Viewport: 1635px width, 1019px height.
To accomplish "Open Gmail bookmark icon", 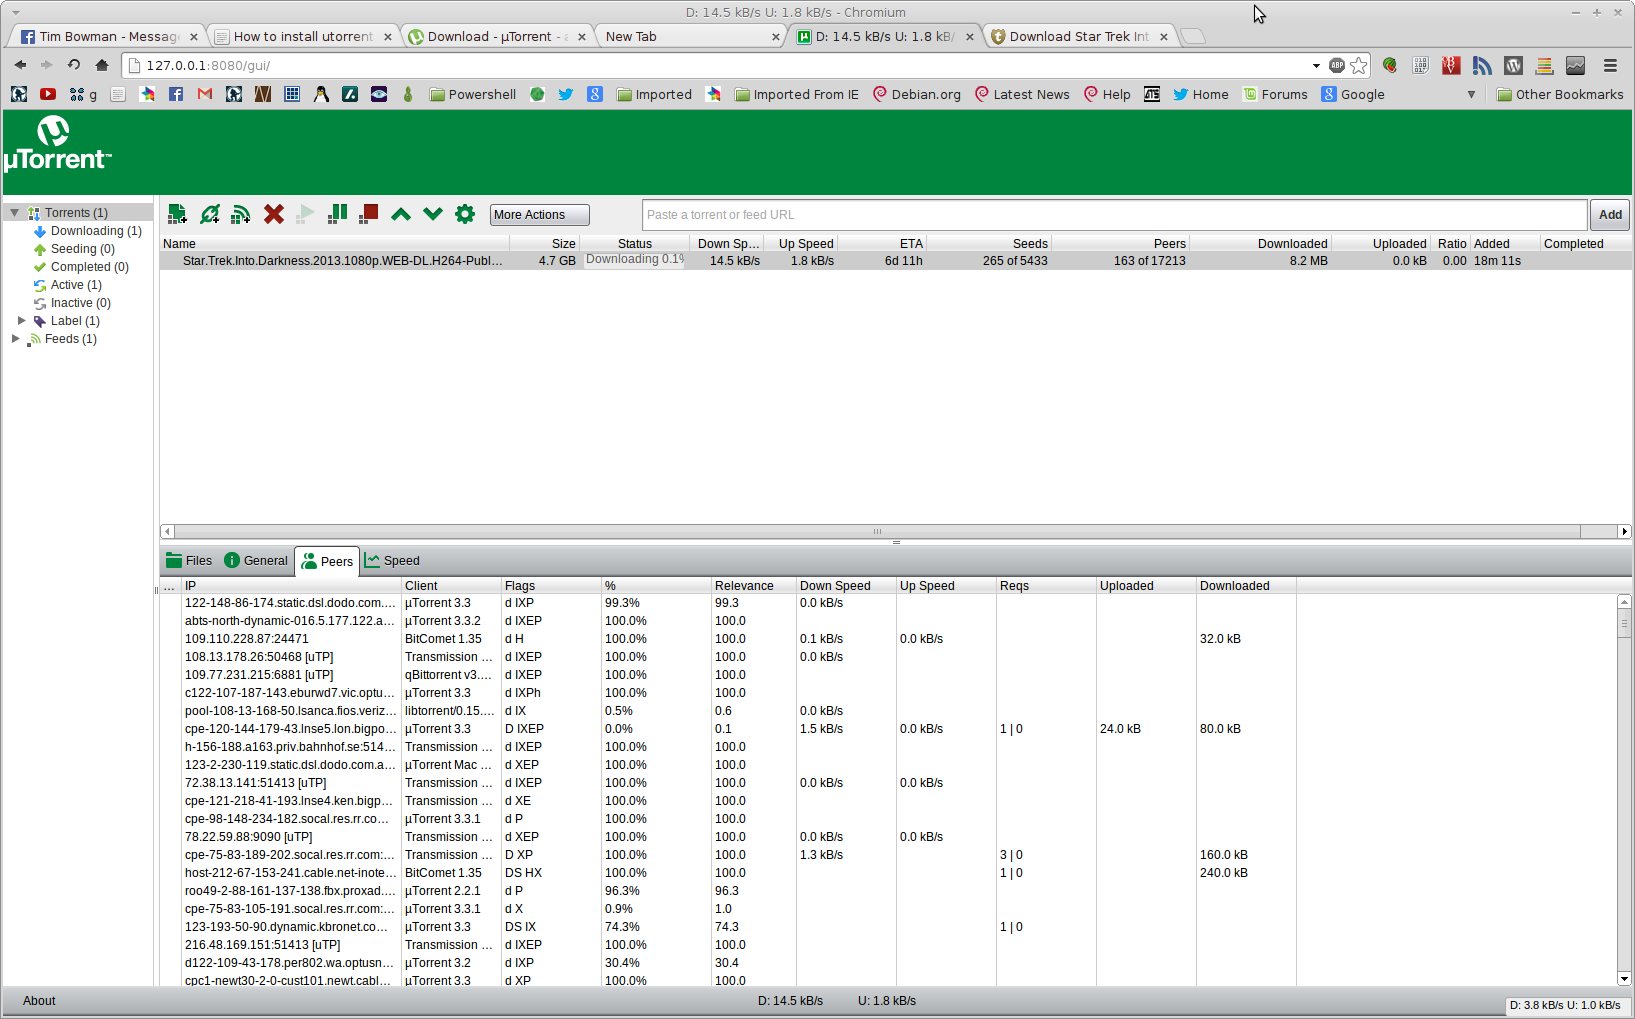I will coord(205,94).
